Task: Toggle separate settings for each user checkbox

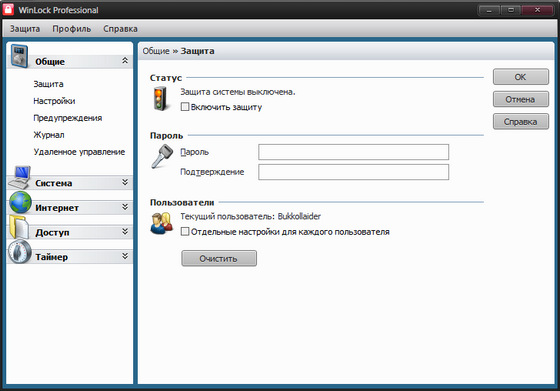Action: pyautogui.click(x=185, y=231)
